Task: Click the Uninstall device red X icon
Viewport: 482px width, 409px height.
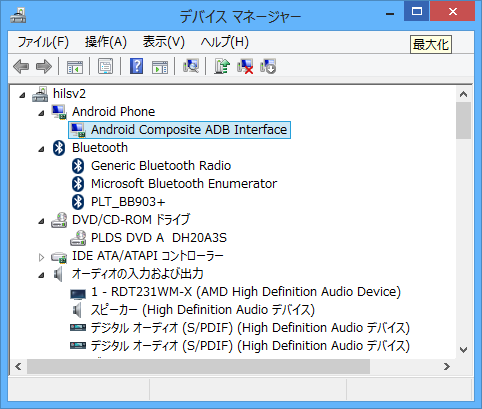Action: [245, 66]
